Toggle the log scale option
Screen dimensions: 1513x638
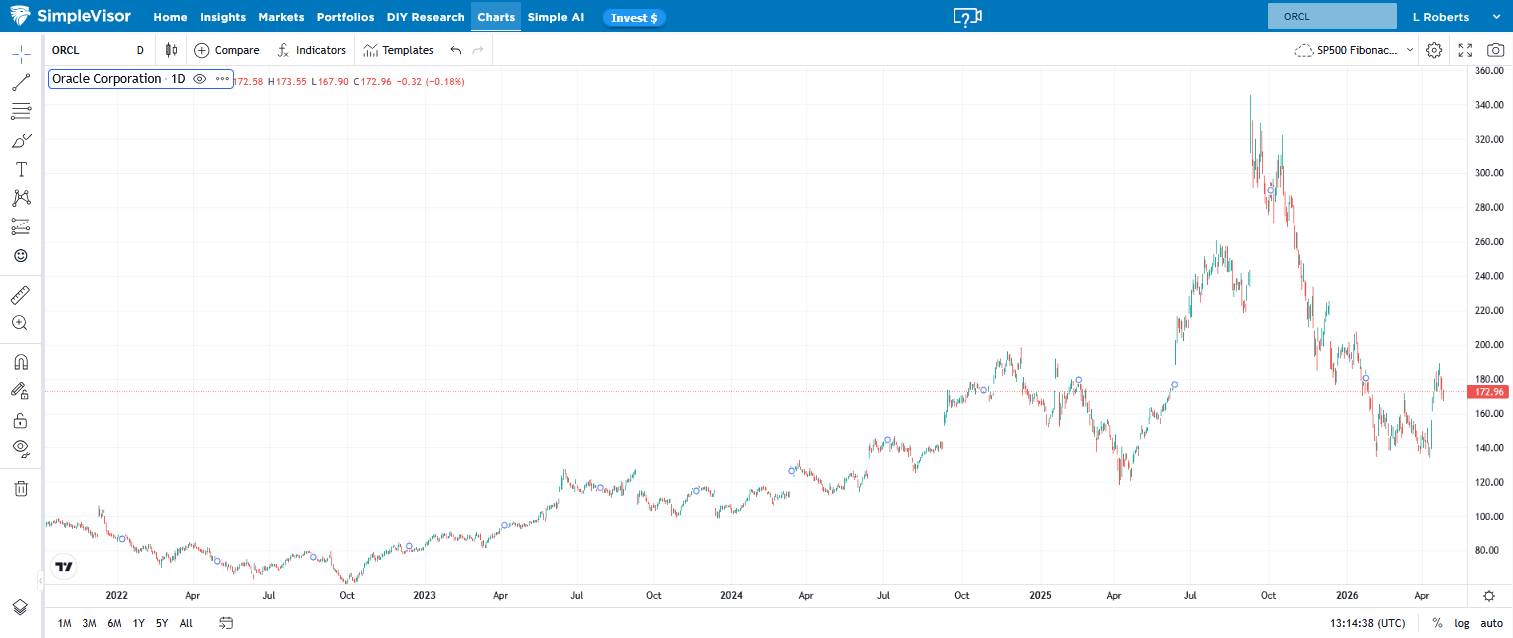click(x=1462, y=623)
